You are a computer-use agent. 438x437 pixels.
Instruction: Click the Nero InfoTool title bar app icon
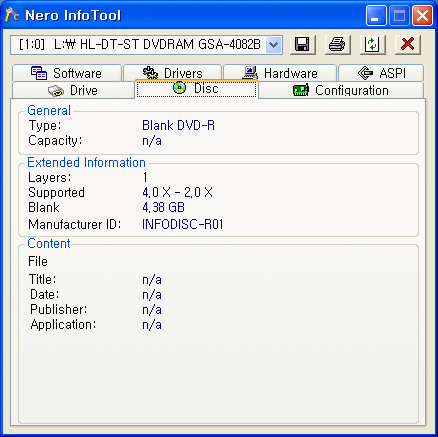[x=12, y=15]
